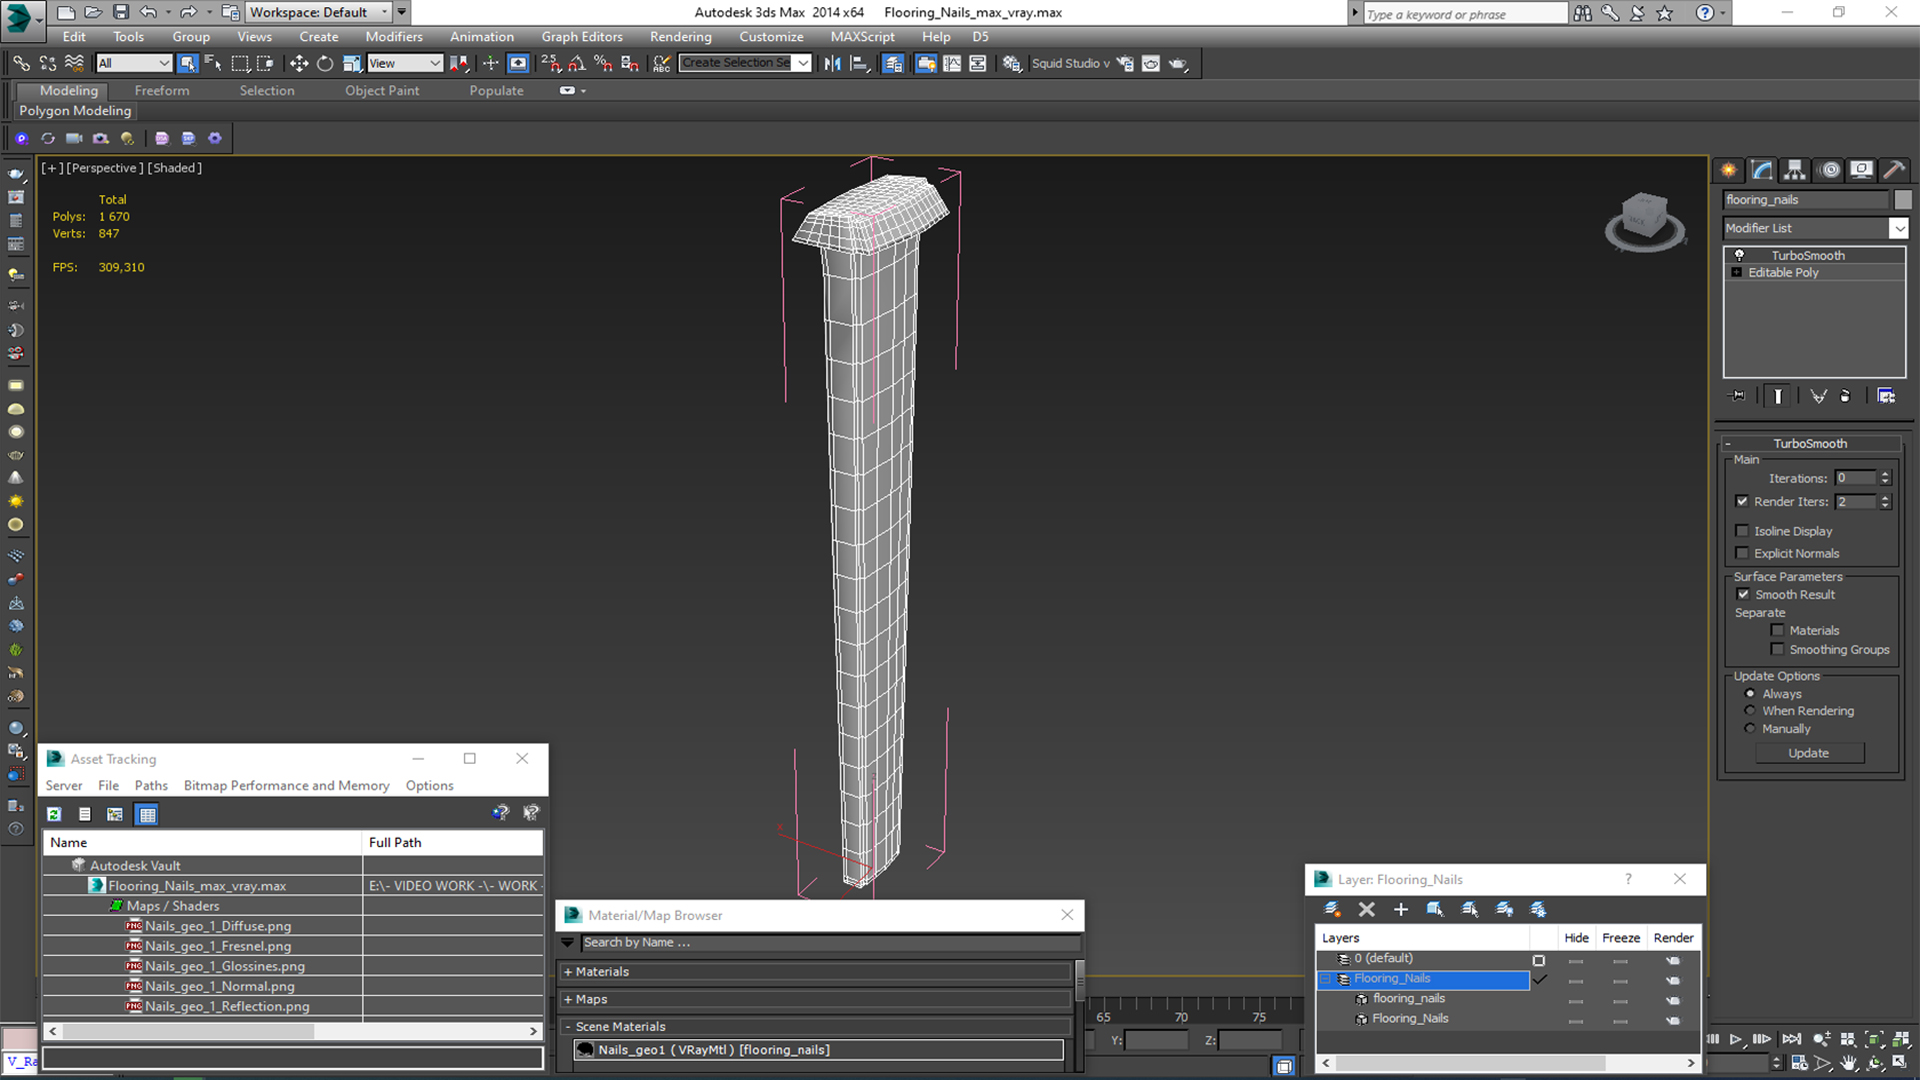Click Update button in TurboSmooth

(1809, 753)
